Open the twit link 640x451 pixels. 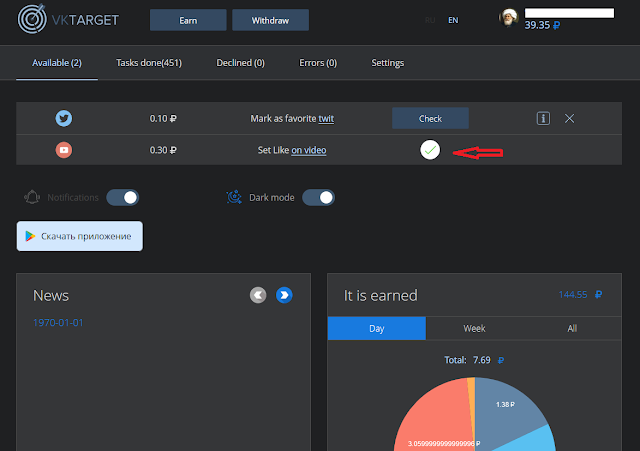[x=326, y=118]
